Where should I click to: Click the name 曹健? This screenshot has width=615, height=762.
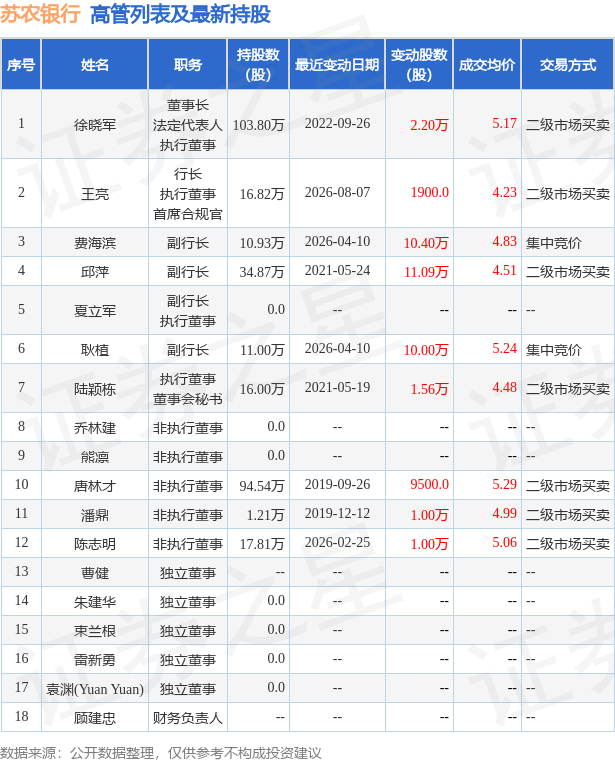coord(95,573)
